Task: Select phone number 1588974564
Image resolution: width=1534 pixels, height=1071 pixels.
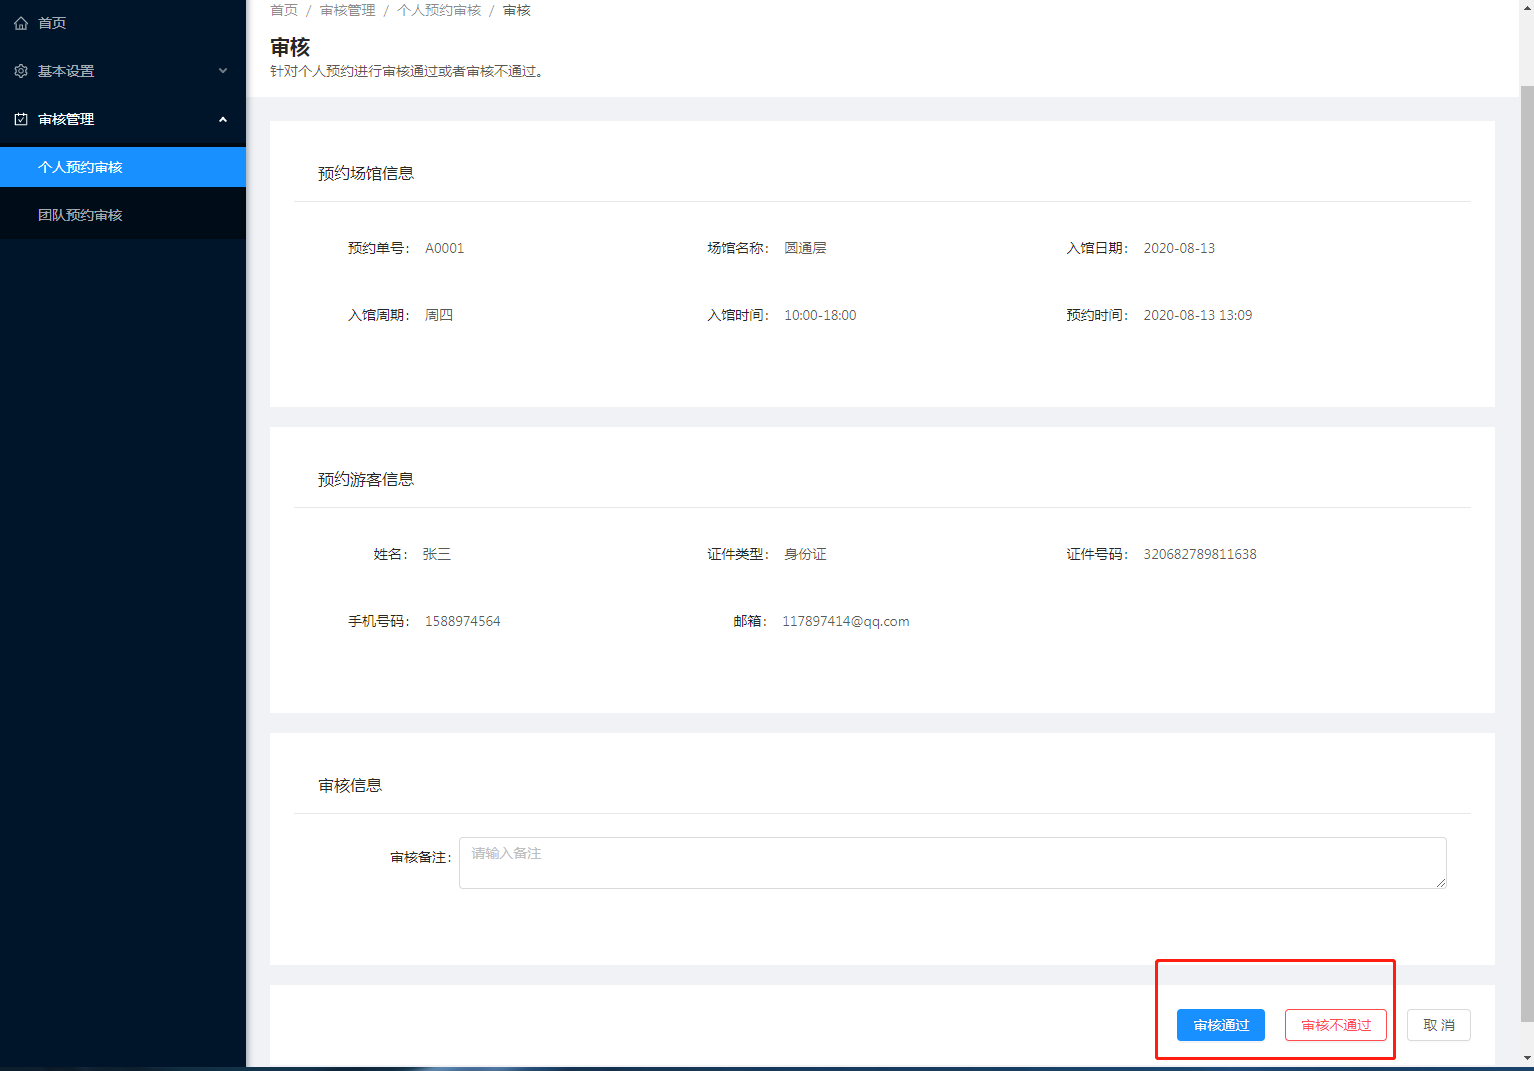Action: coord(463,621)
